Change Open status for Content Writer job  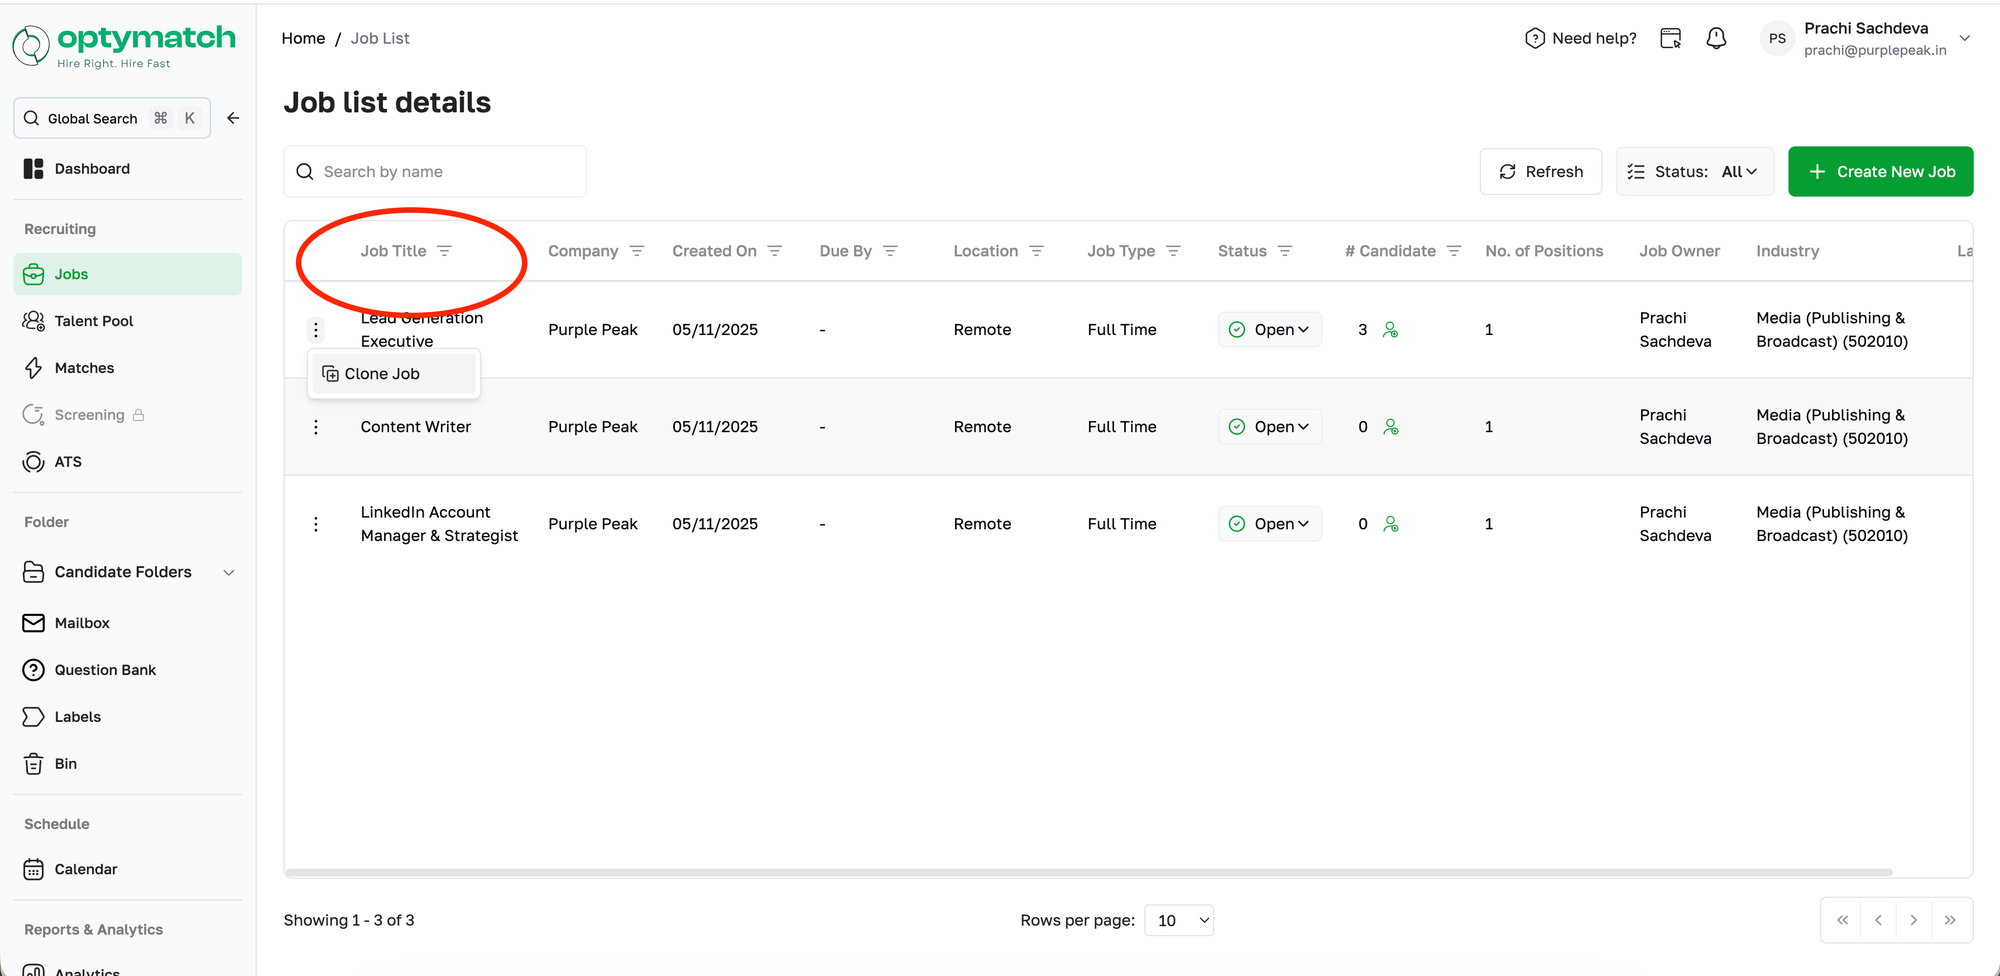click(x=1270, y=427)
